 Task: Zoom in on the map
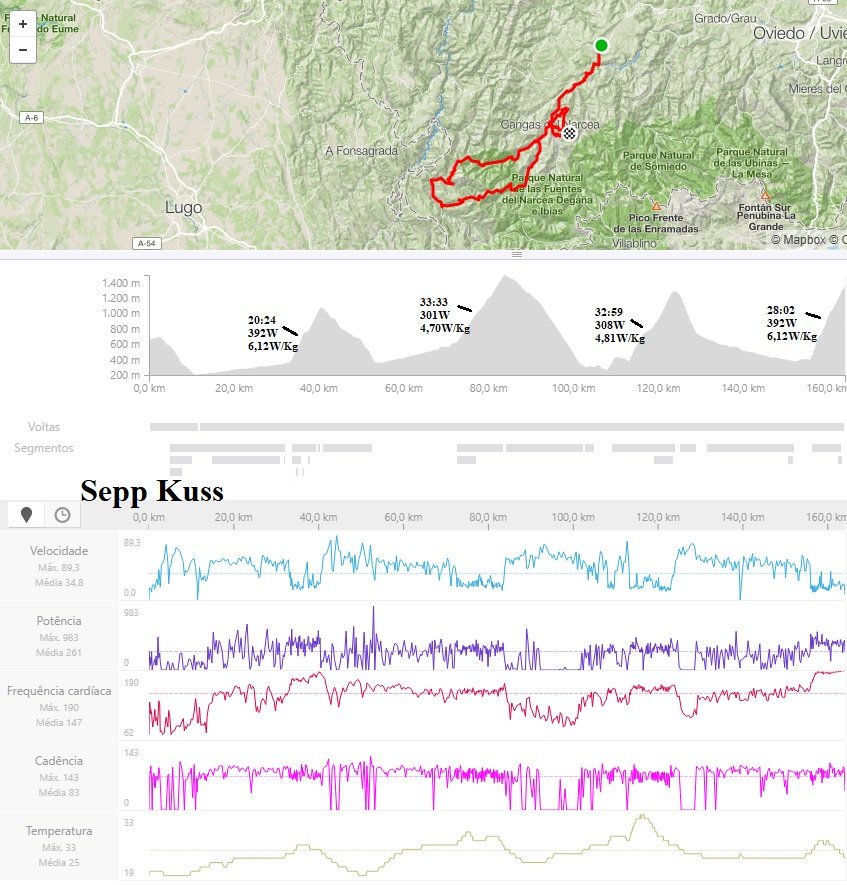(22, 24)
